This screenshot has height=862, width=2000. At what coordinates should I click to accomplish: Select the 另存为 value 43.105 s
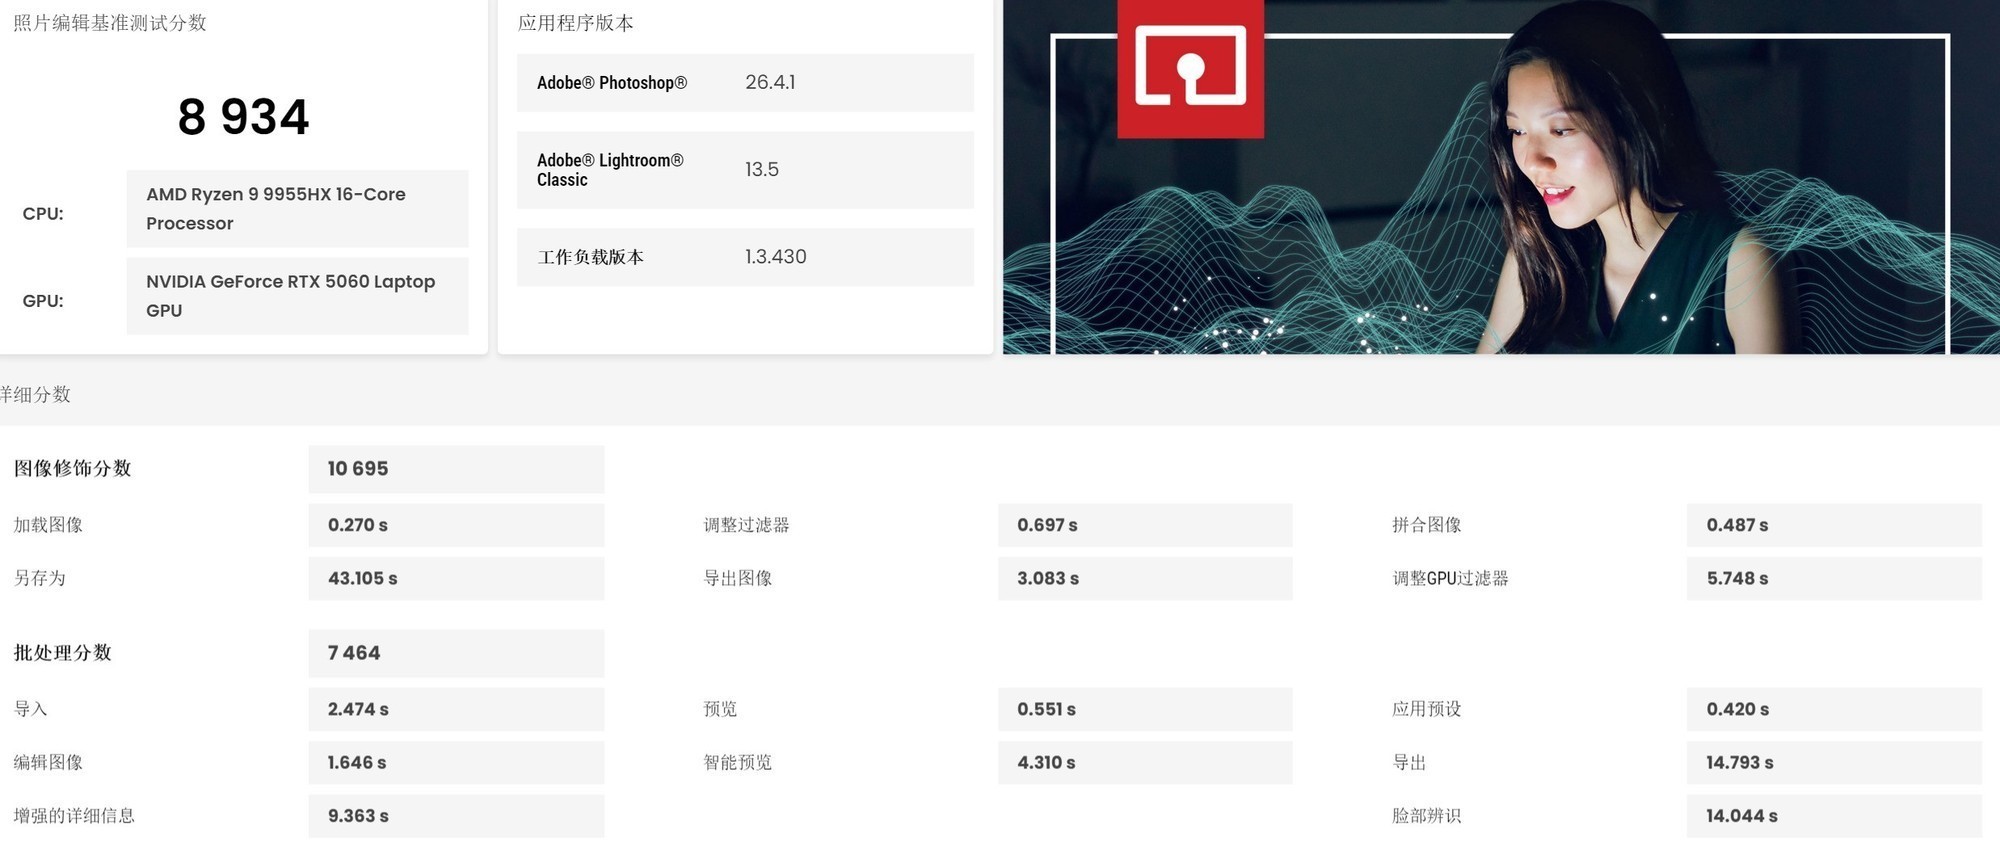pyautogui.click(x=456, y=579)
